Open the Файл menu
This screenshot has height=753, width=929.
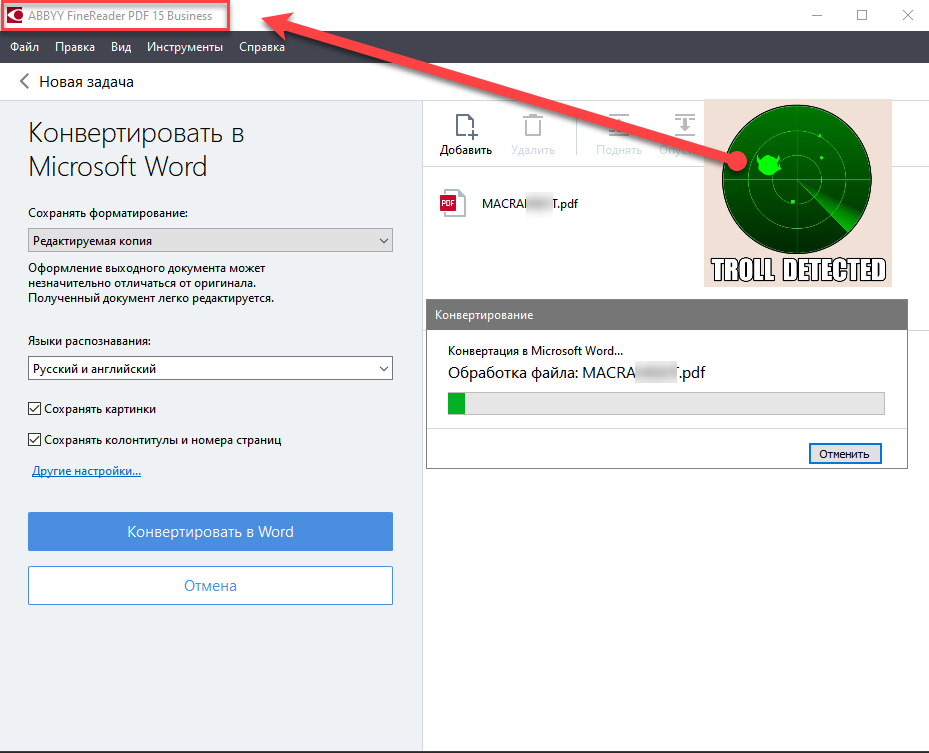pyautogui.click(x=24, y=47)
